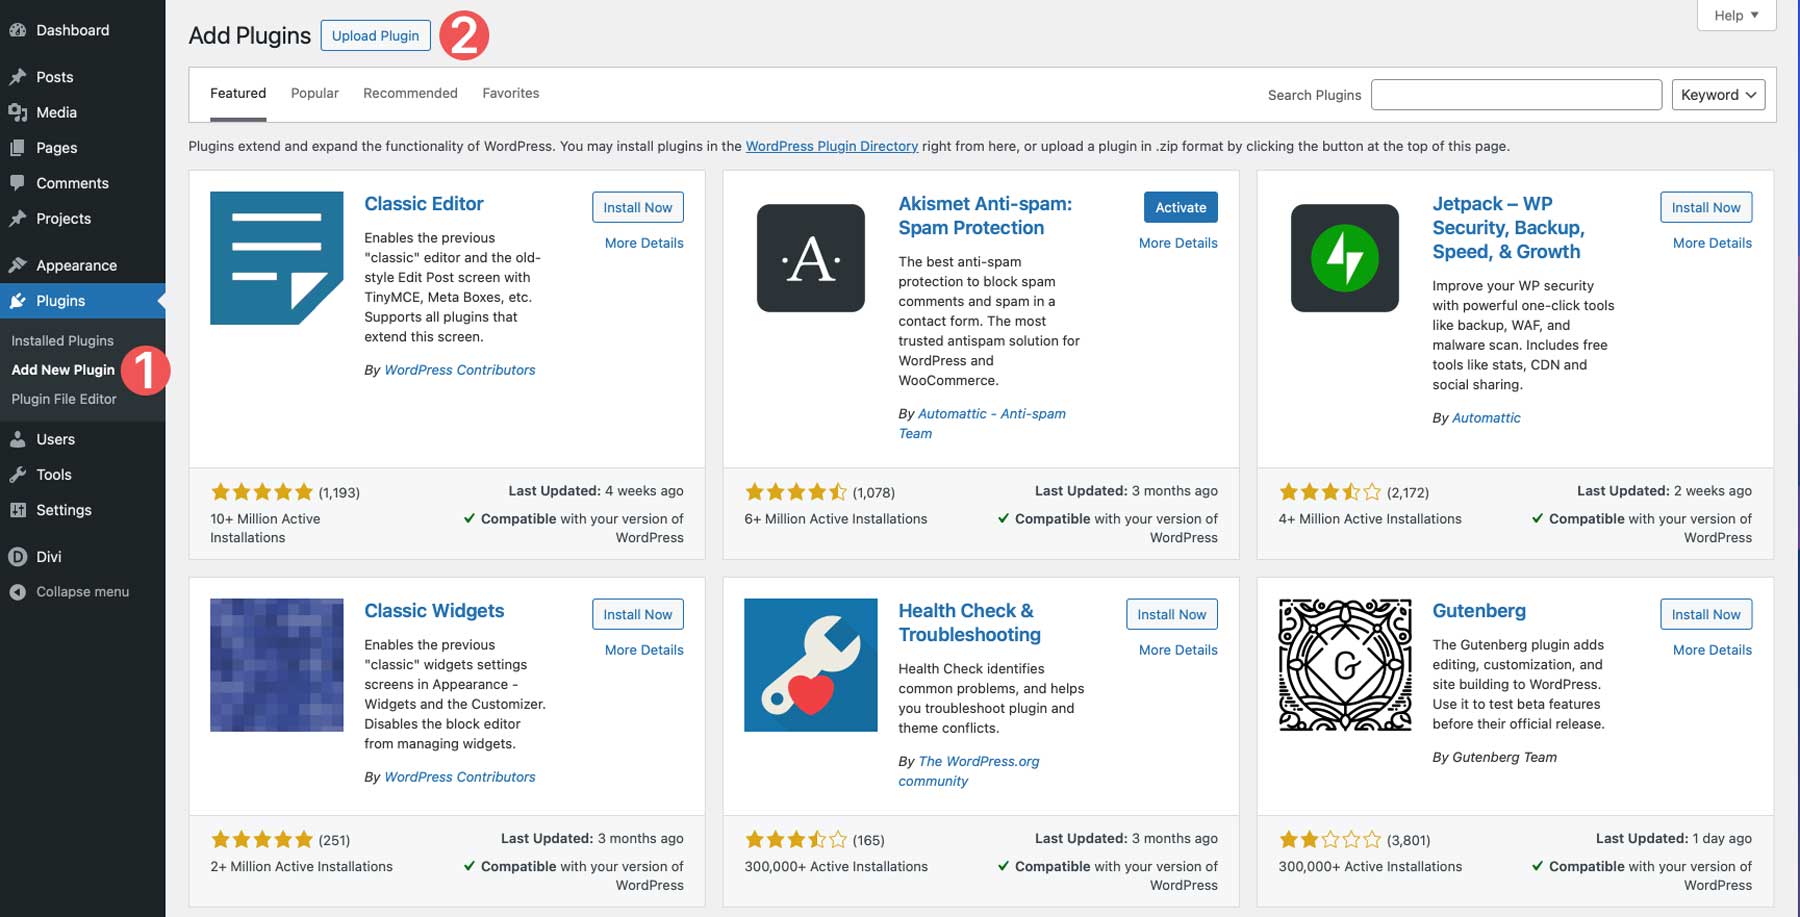Open More Details for Akismet
The image size is (1800, 917).
(1178, 243)
